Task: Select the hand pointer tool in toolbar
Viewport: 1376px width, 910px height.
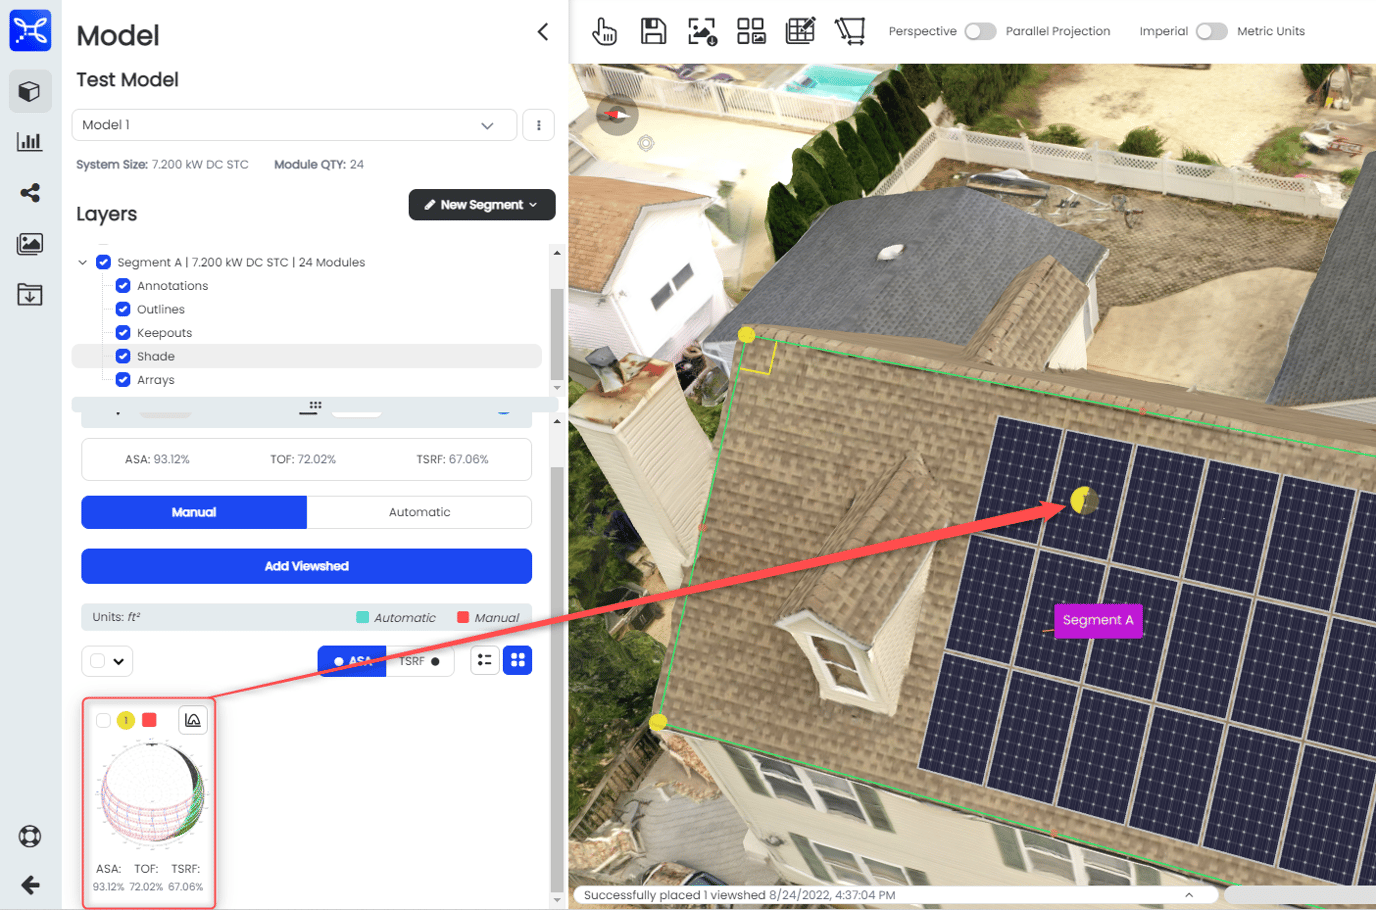Action: pyautogui.click(x=604, y=31)
